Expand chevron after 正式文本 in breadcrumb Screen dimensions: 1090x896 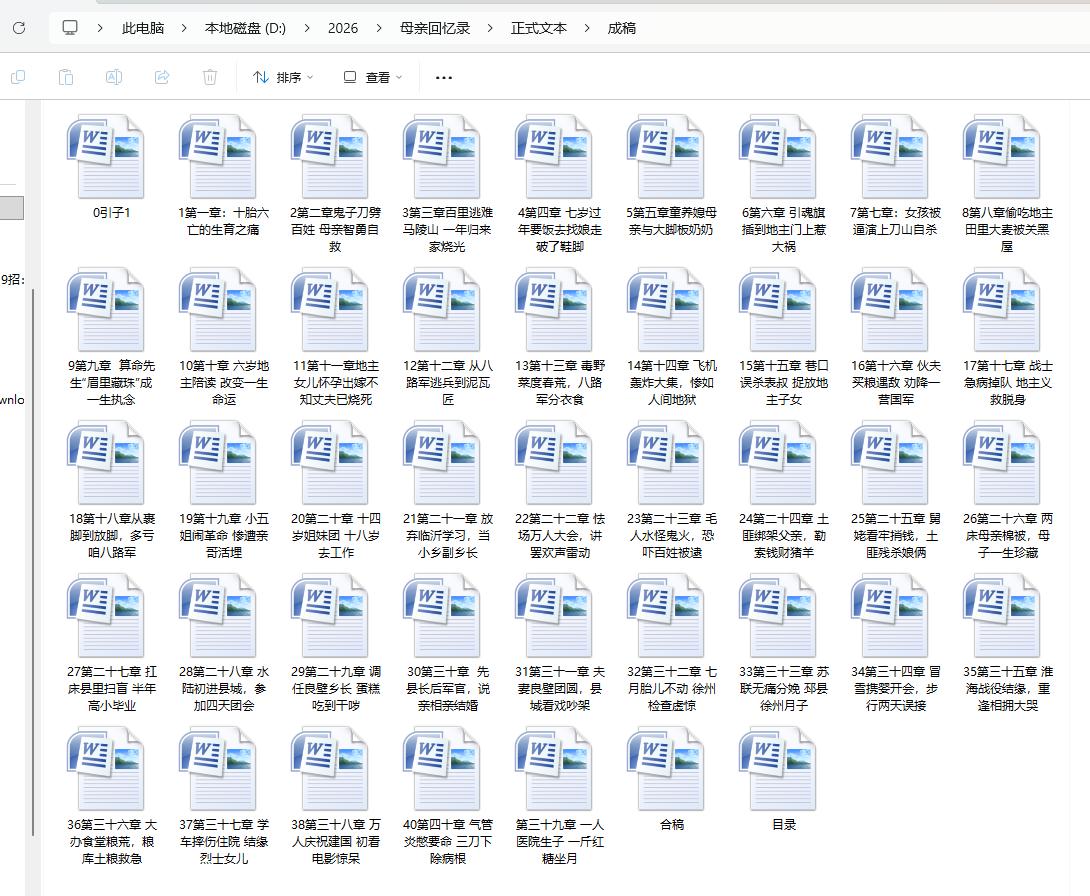pos(587,28)
